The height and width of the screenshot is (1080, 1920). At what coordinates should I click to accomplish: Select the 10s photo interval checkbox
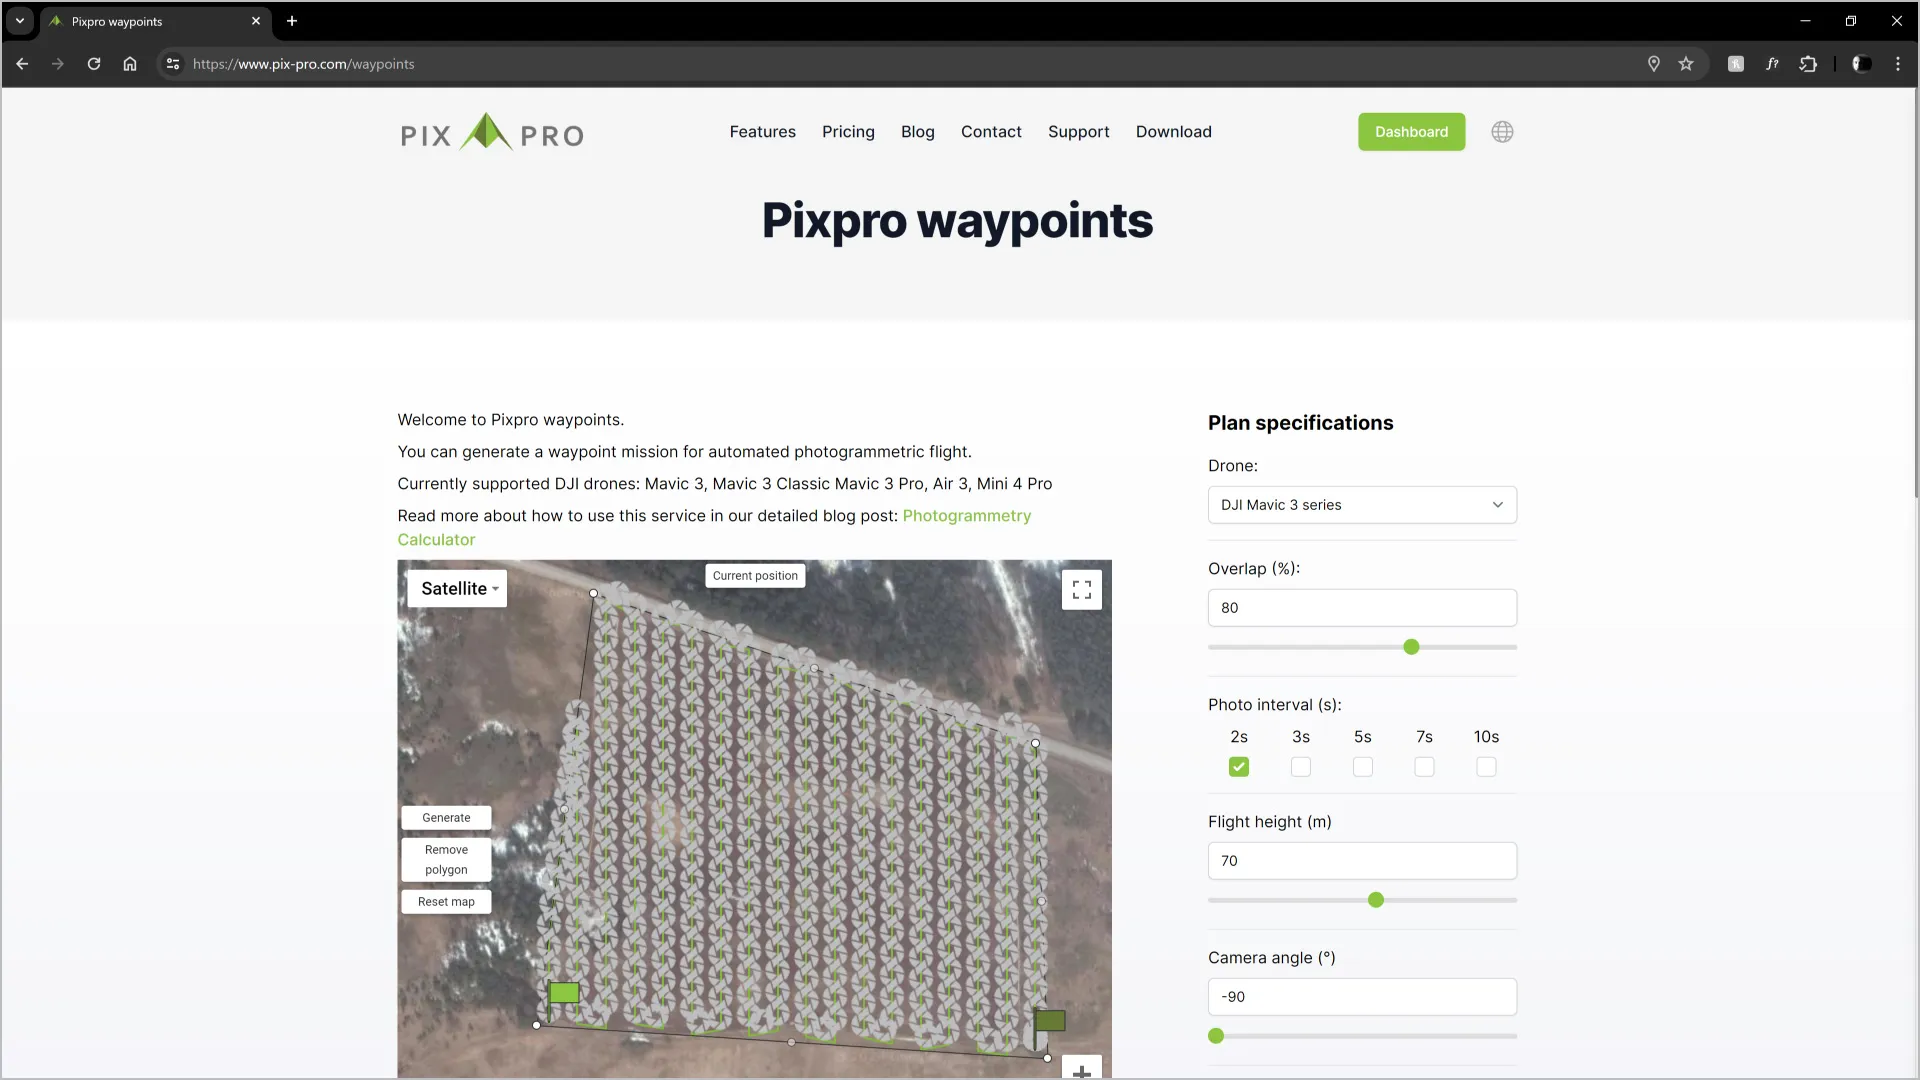click(x=1487, y=767)
